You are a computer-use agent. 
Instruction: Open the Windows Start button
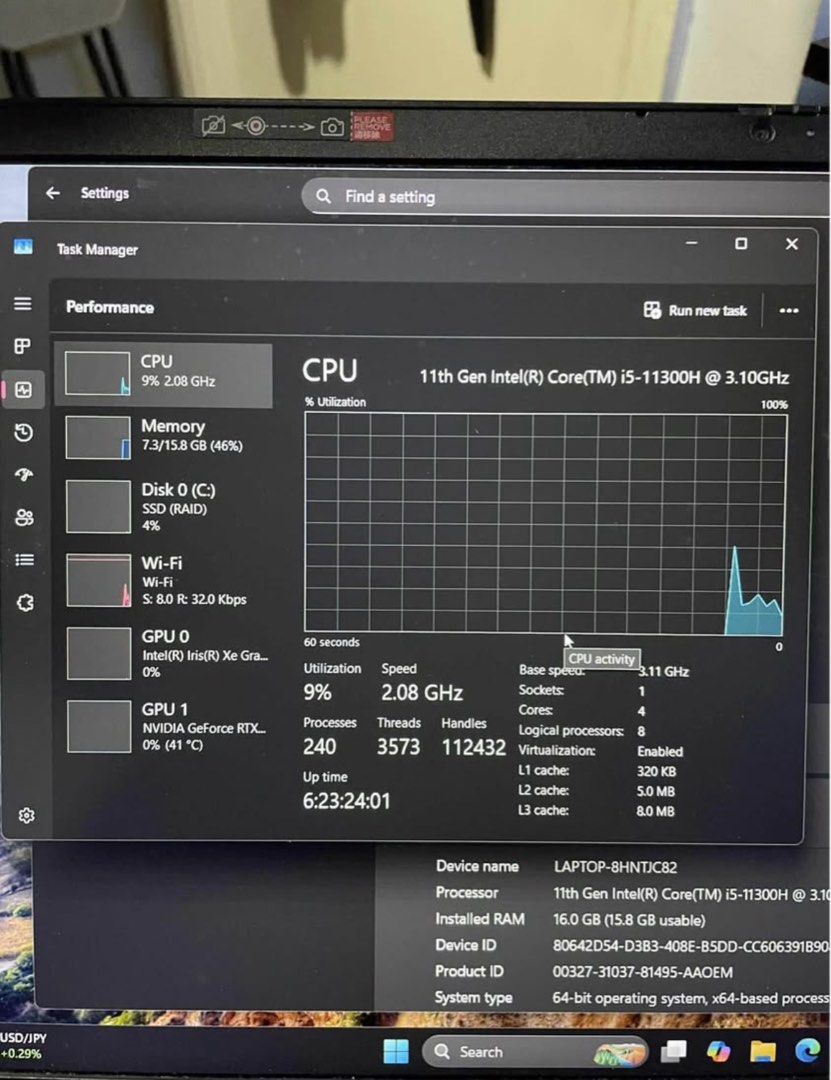pyautogui.click(x=396, y=1052)
